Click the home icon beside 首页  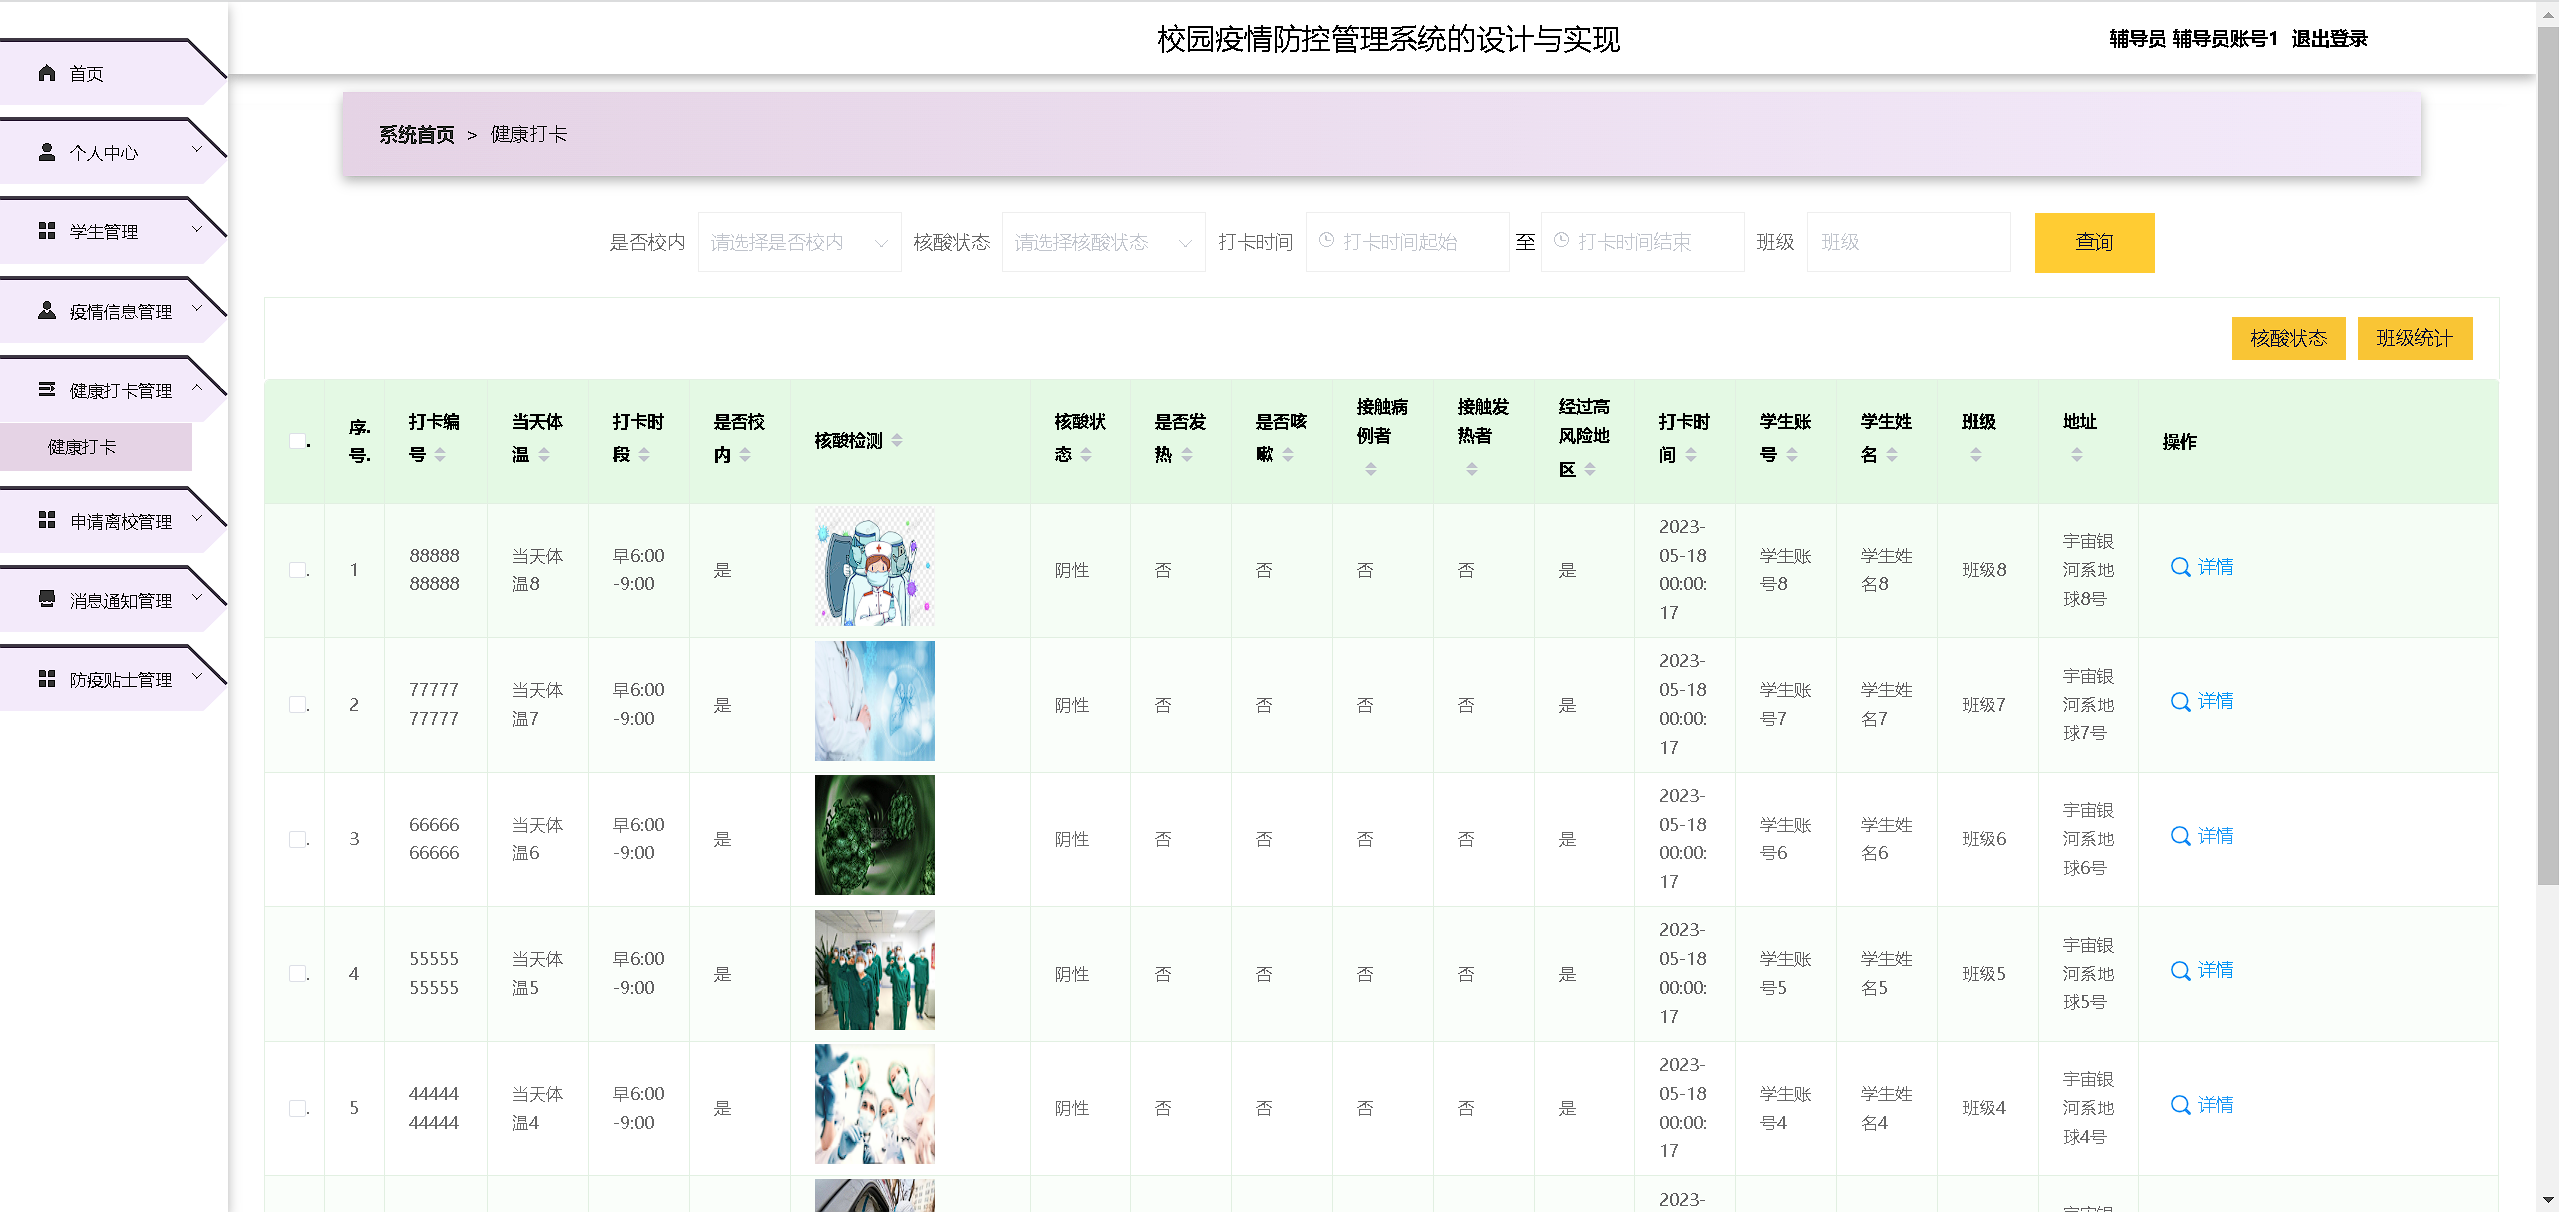[x=46, y=73]
